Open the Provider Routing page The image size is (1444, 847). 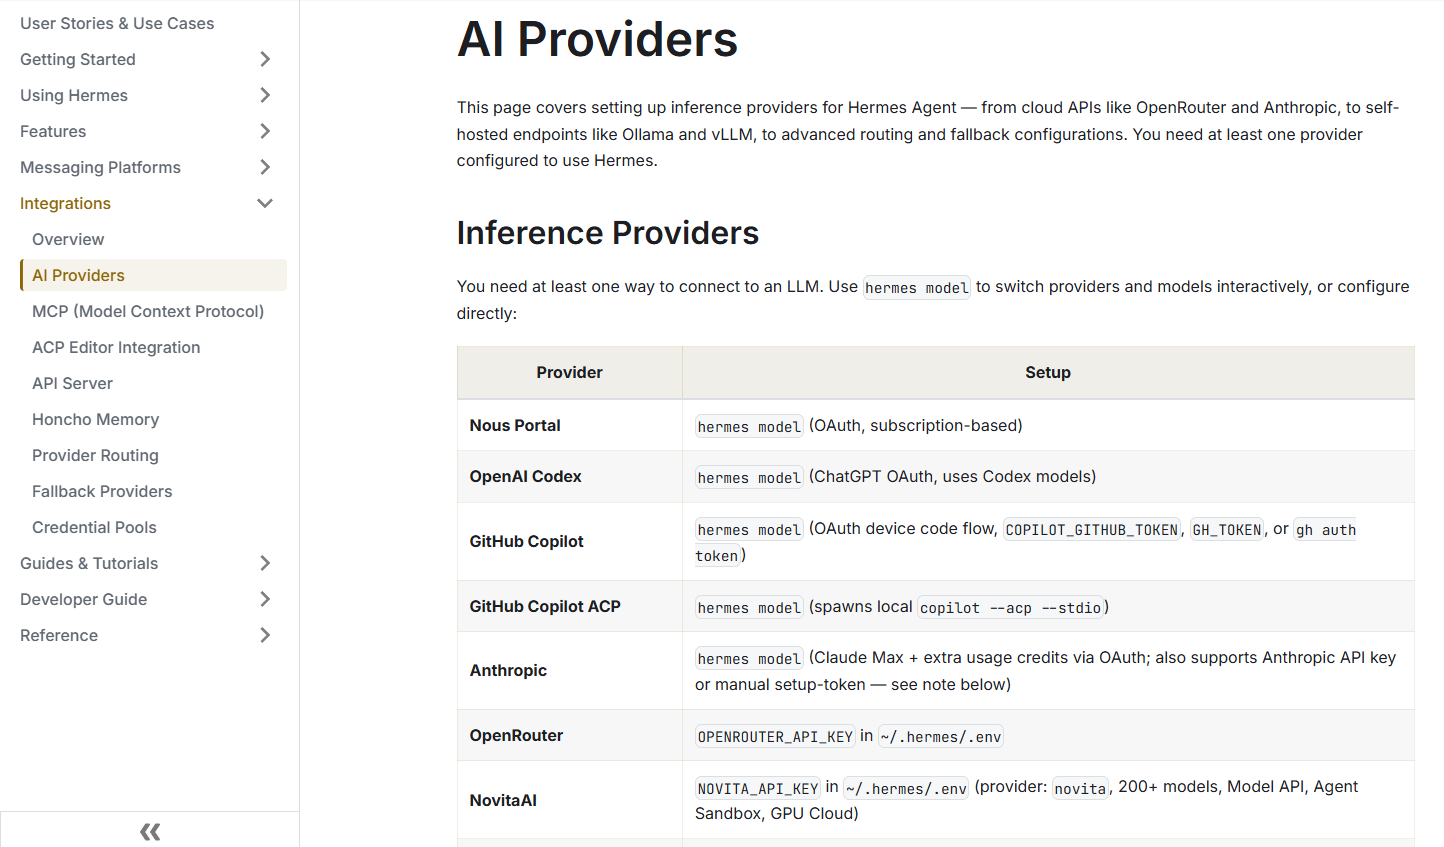pyautogui.click(x=95, y=455)
